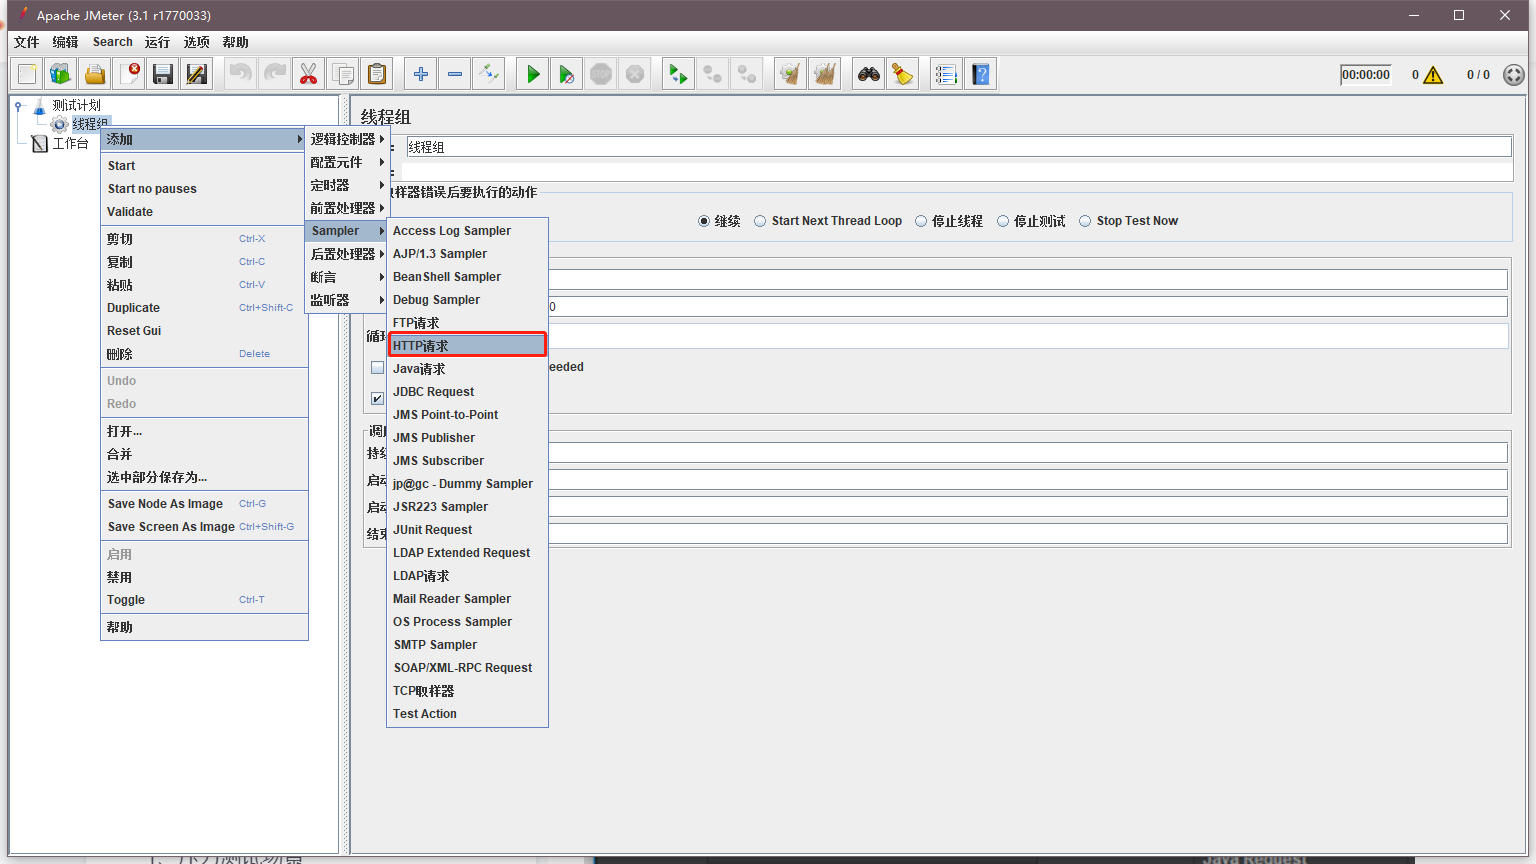Open the 选项 menu

point(197,42)
